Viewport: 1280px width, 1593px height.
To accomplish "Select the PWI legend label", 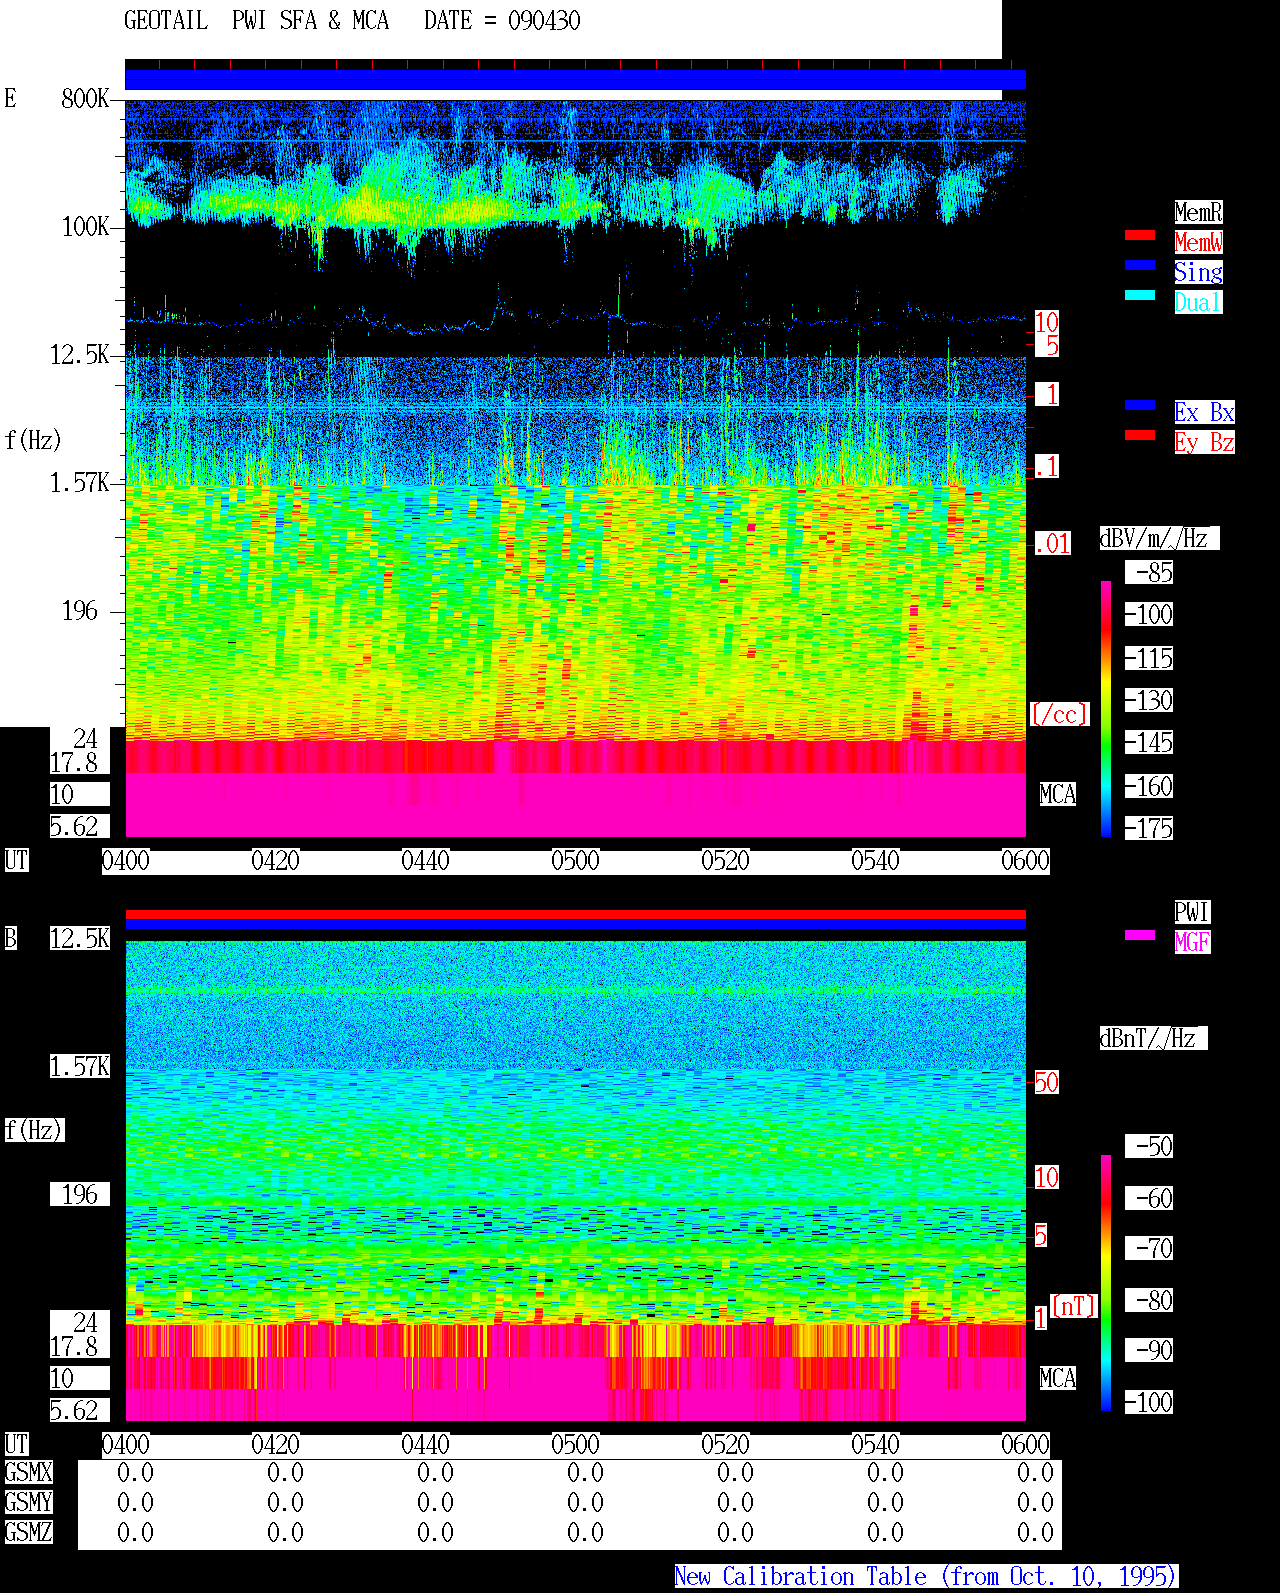I will (1192, 912).
